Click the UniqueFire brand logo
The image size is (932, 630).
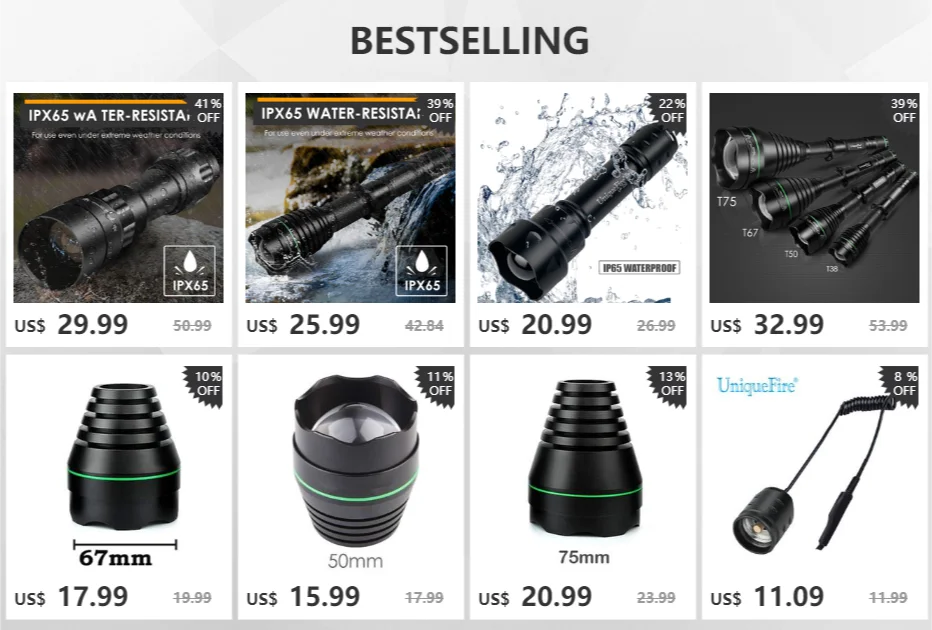coord(757,386)
